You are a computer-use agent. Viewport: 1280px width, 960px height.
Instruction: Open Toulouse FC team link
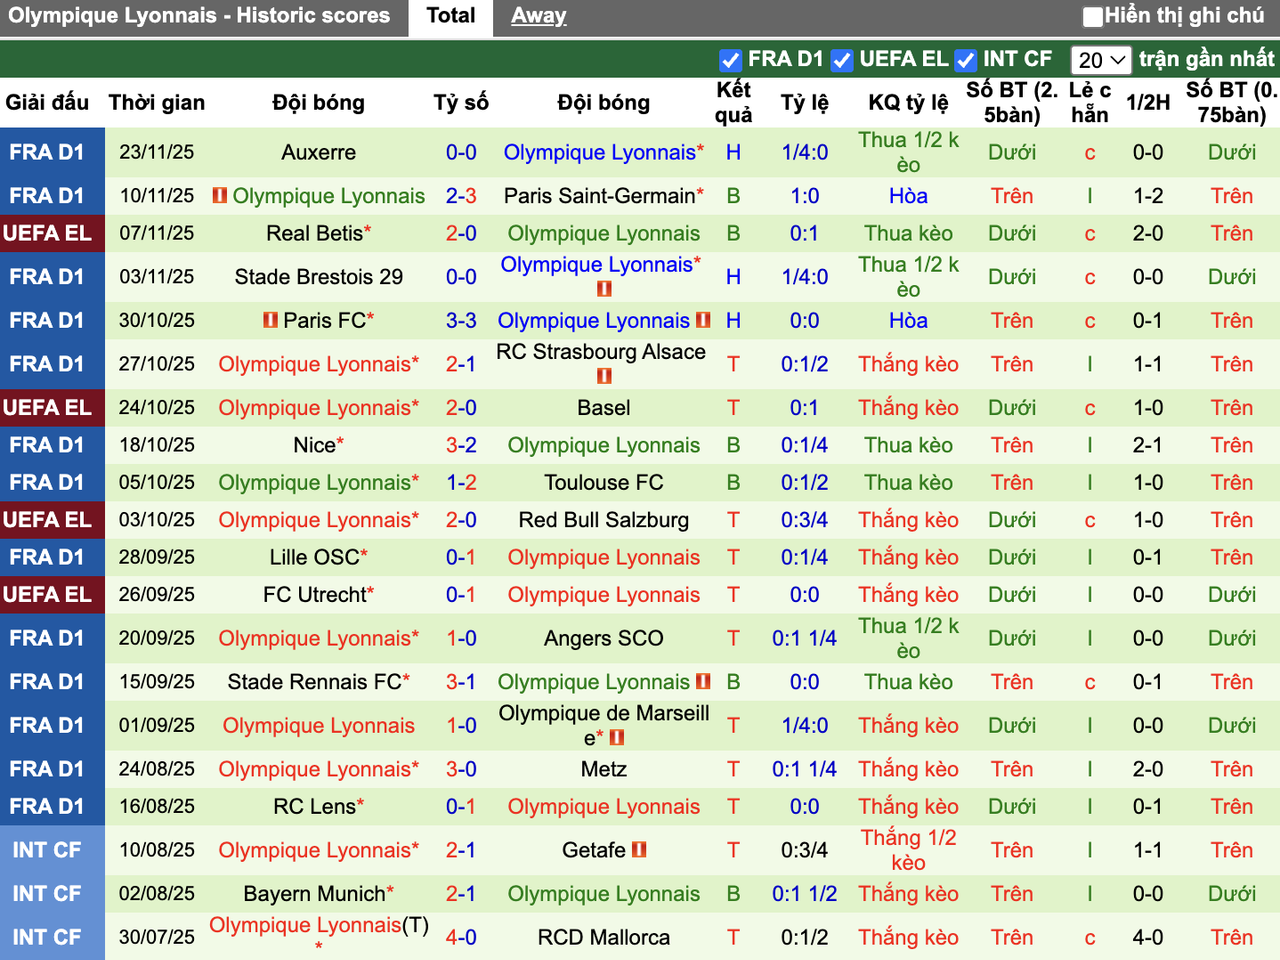click(604, 483)
